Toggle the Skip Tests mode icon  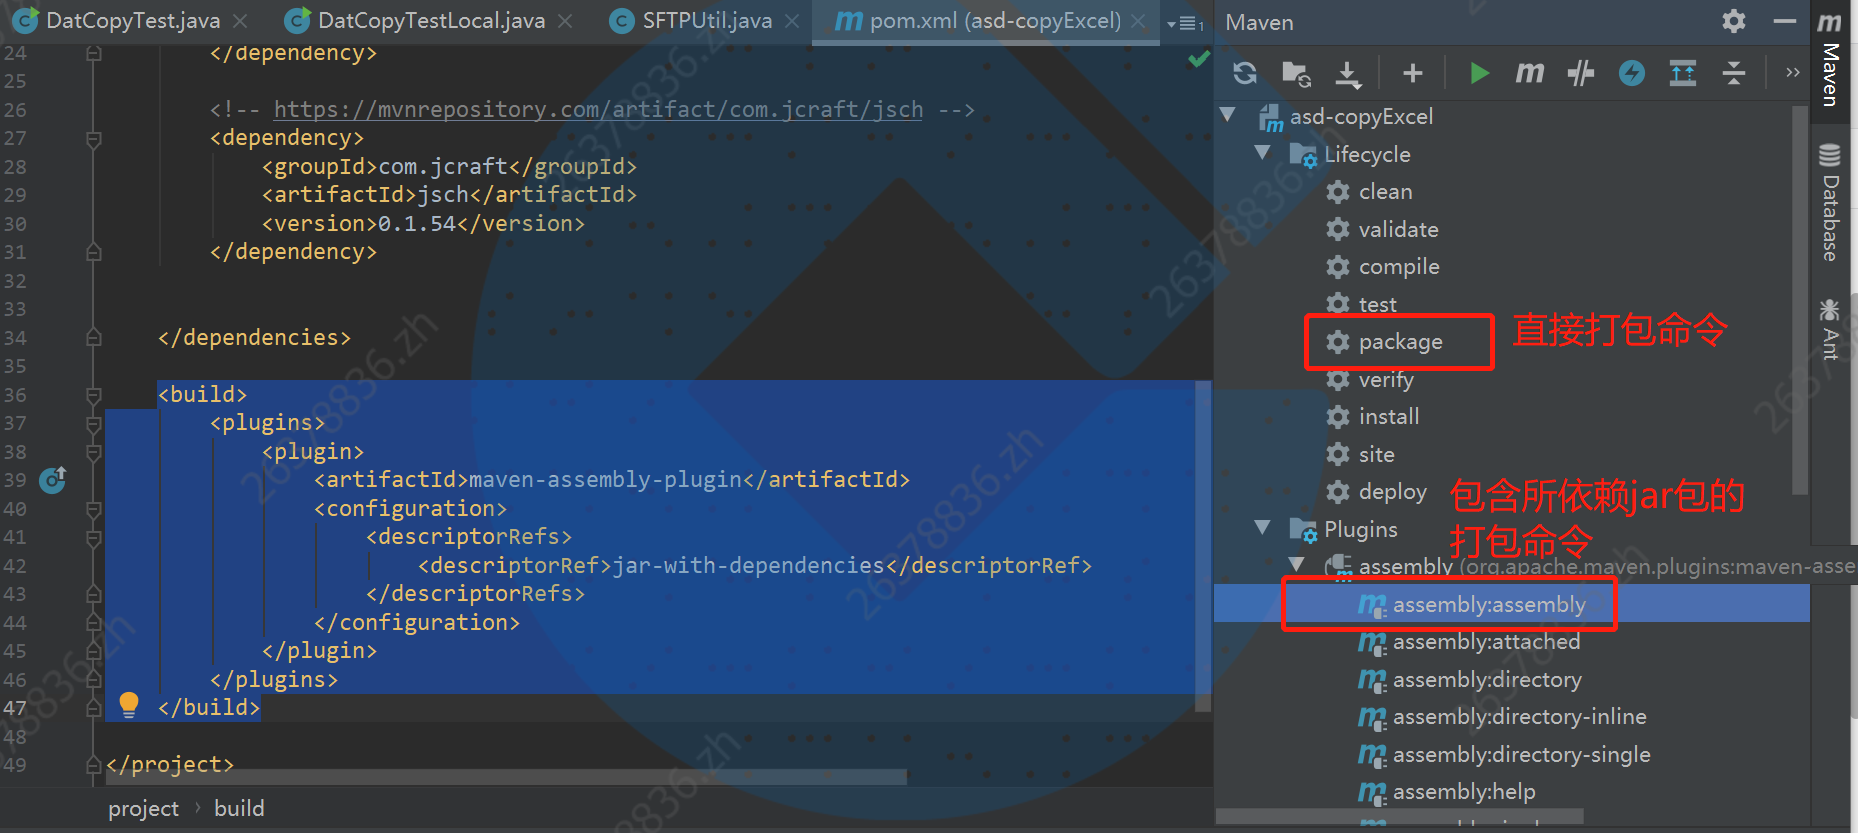[1581, 73]
